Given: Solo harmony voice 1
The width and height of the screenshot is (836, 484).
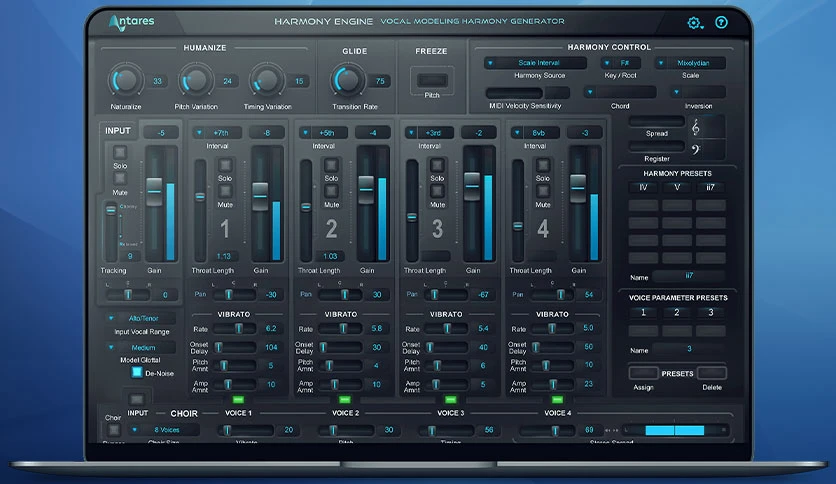Looking at the screenshot, I should (225, 165).
